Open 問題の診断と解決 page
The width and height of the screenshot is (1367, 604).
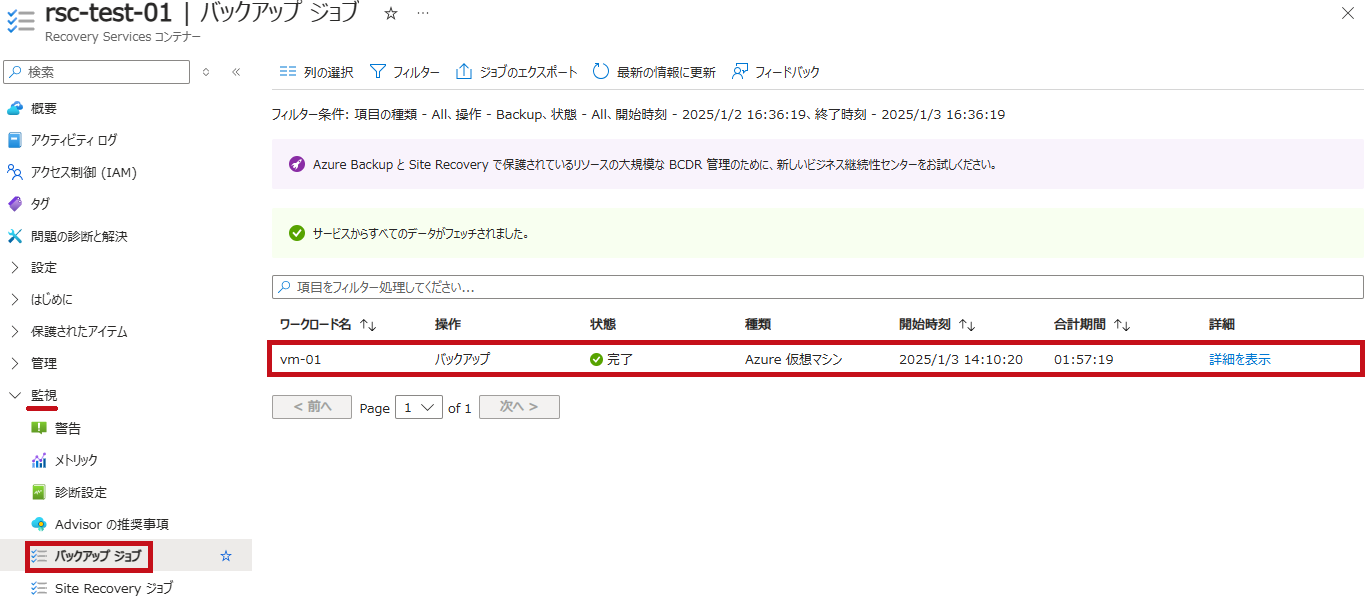[x=79, y=236]
